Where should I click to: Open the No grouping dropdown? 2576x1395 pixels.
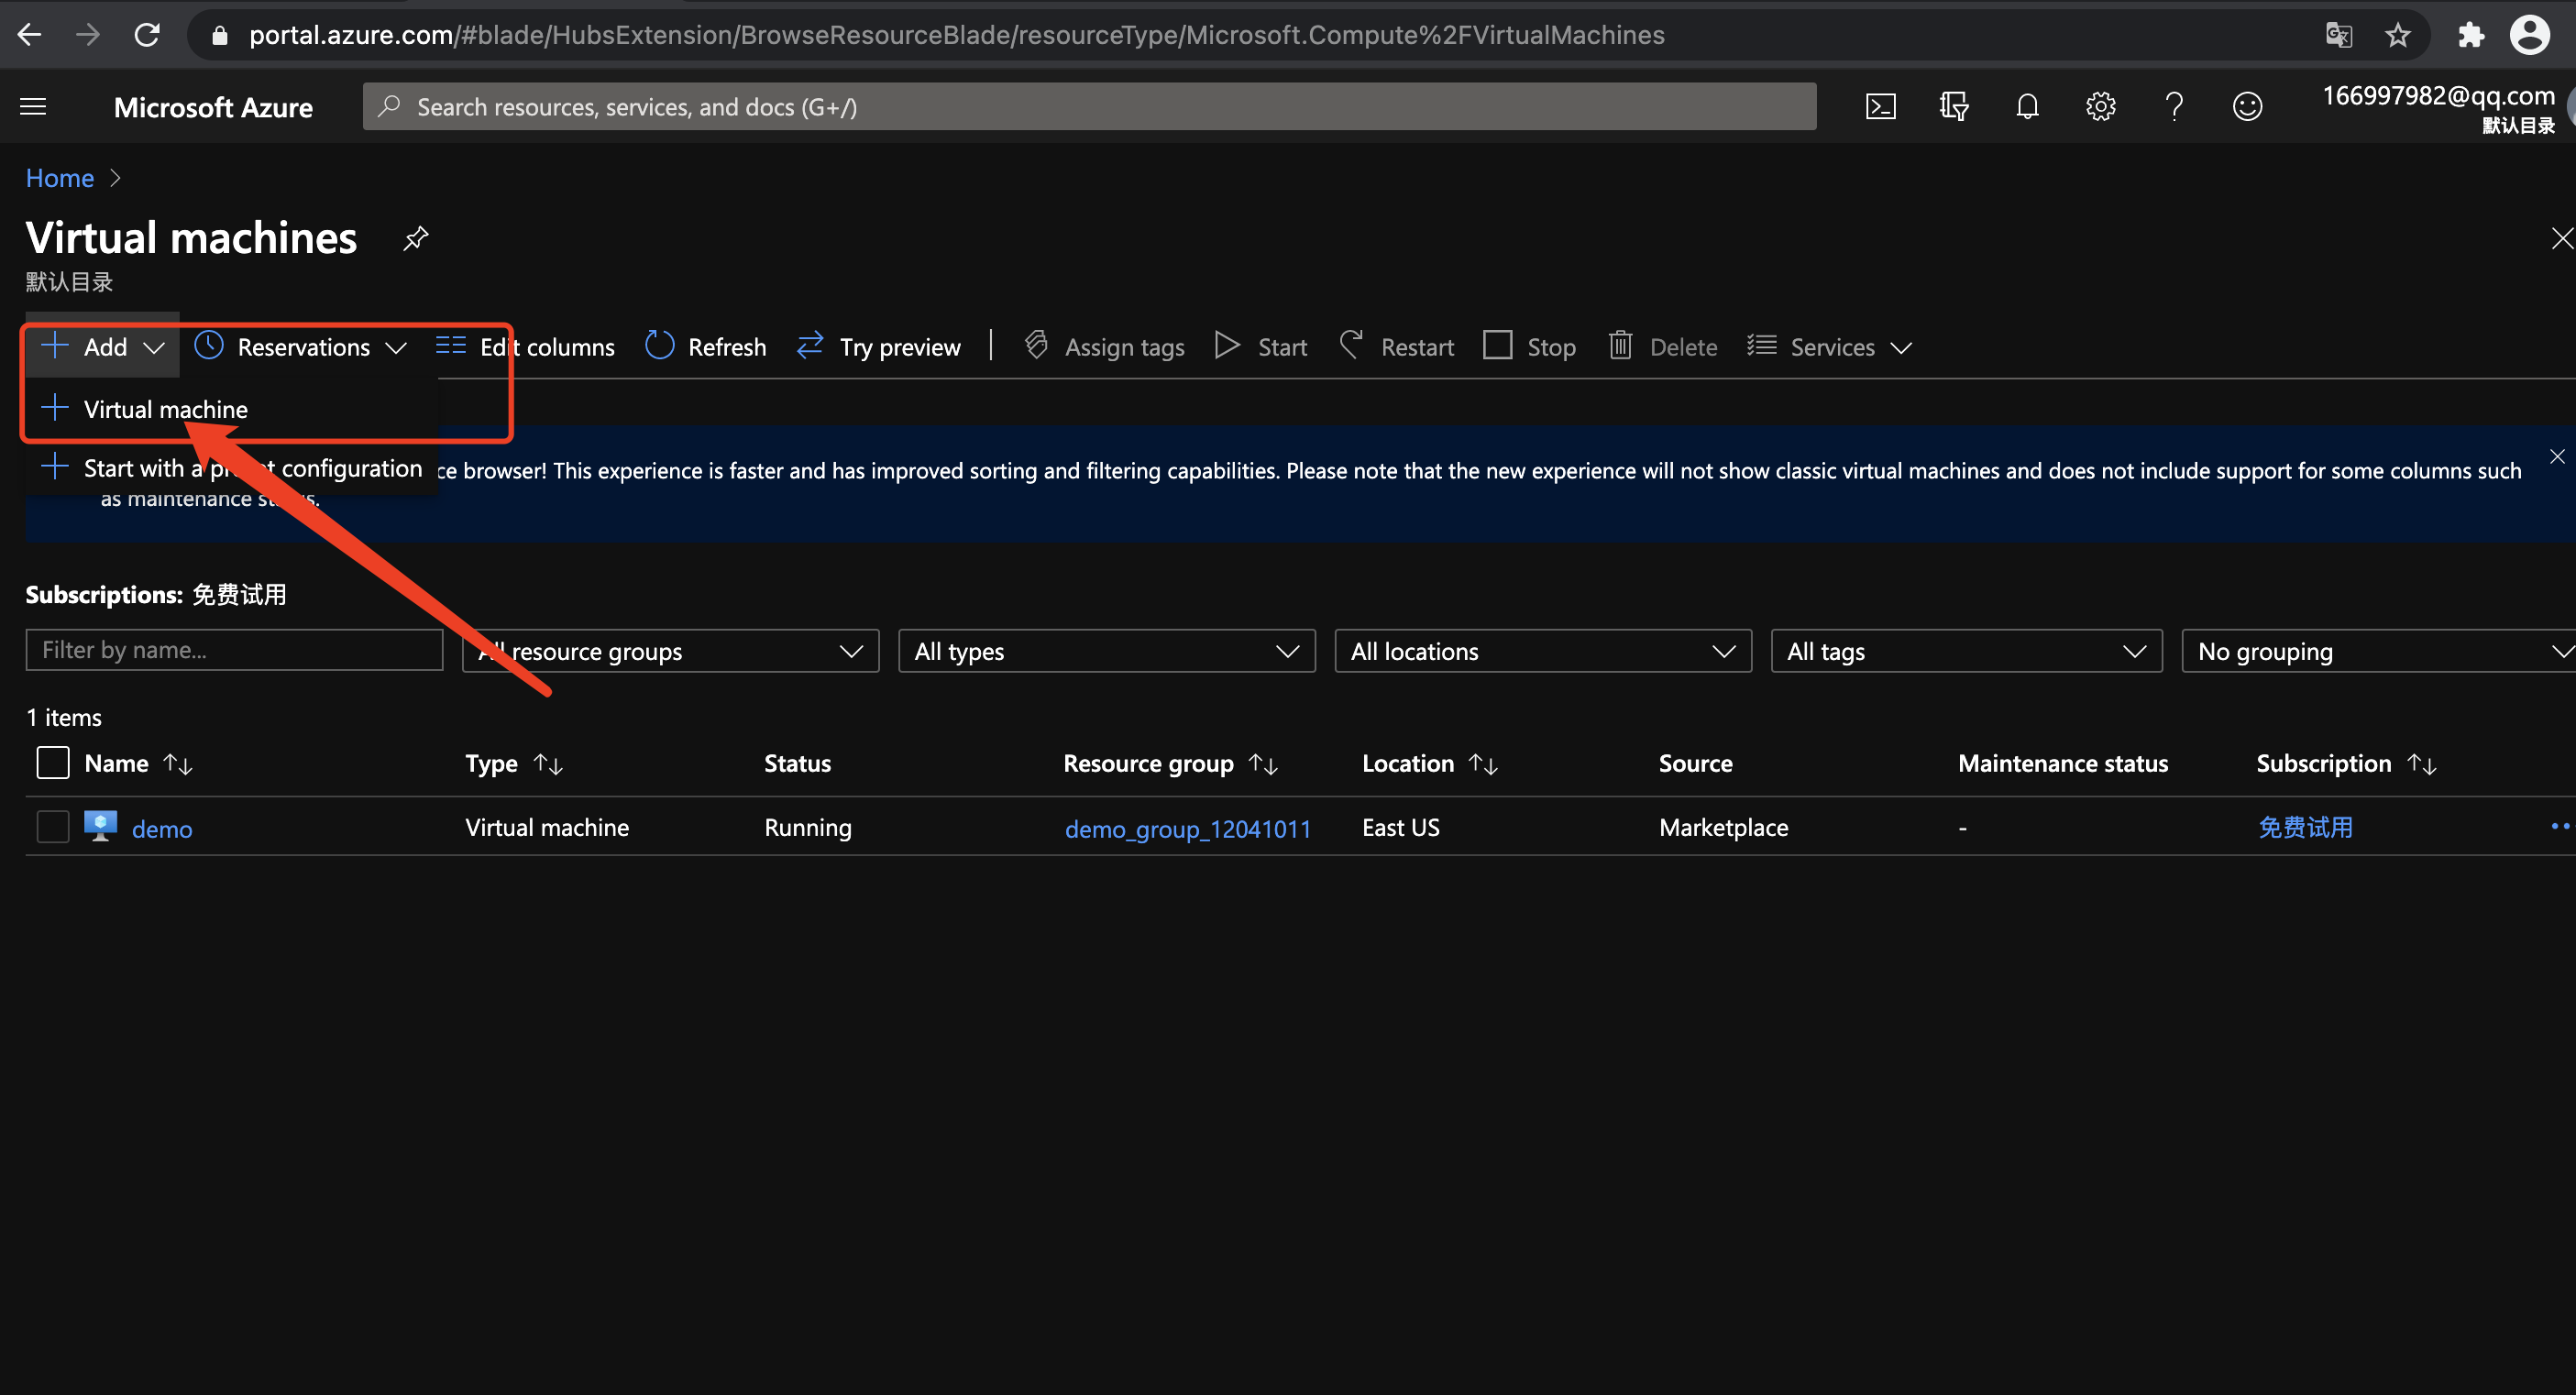[x=2379, y=651]
